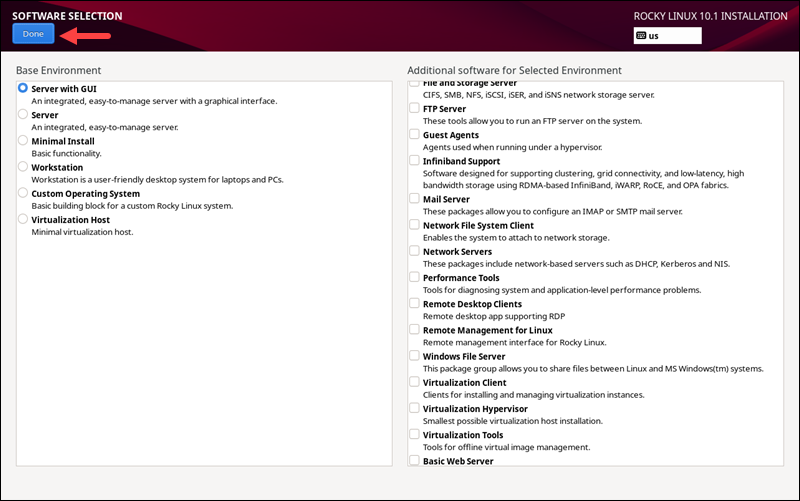The height and width of the screenshot is (501, 800).
Task: Click 'Remote management interface for Rocky Linux.' text
Action: [x=515, y=343]
